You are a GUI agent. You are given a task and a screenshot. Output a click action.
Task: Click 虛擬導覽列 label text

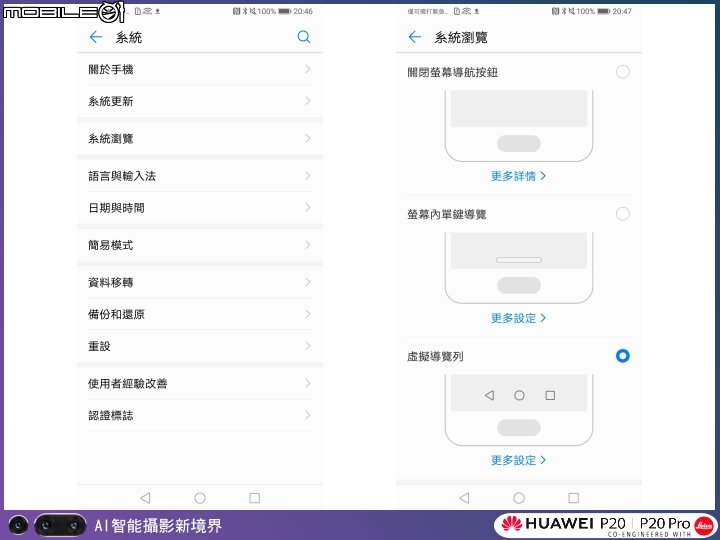coord(435,356)
